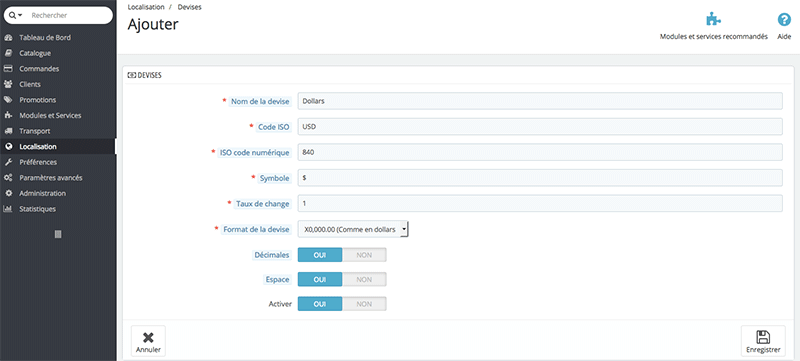Click the Symbole input field
Screen dimensions: 800x361
click(540, 177)
